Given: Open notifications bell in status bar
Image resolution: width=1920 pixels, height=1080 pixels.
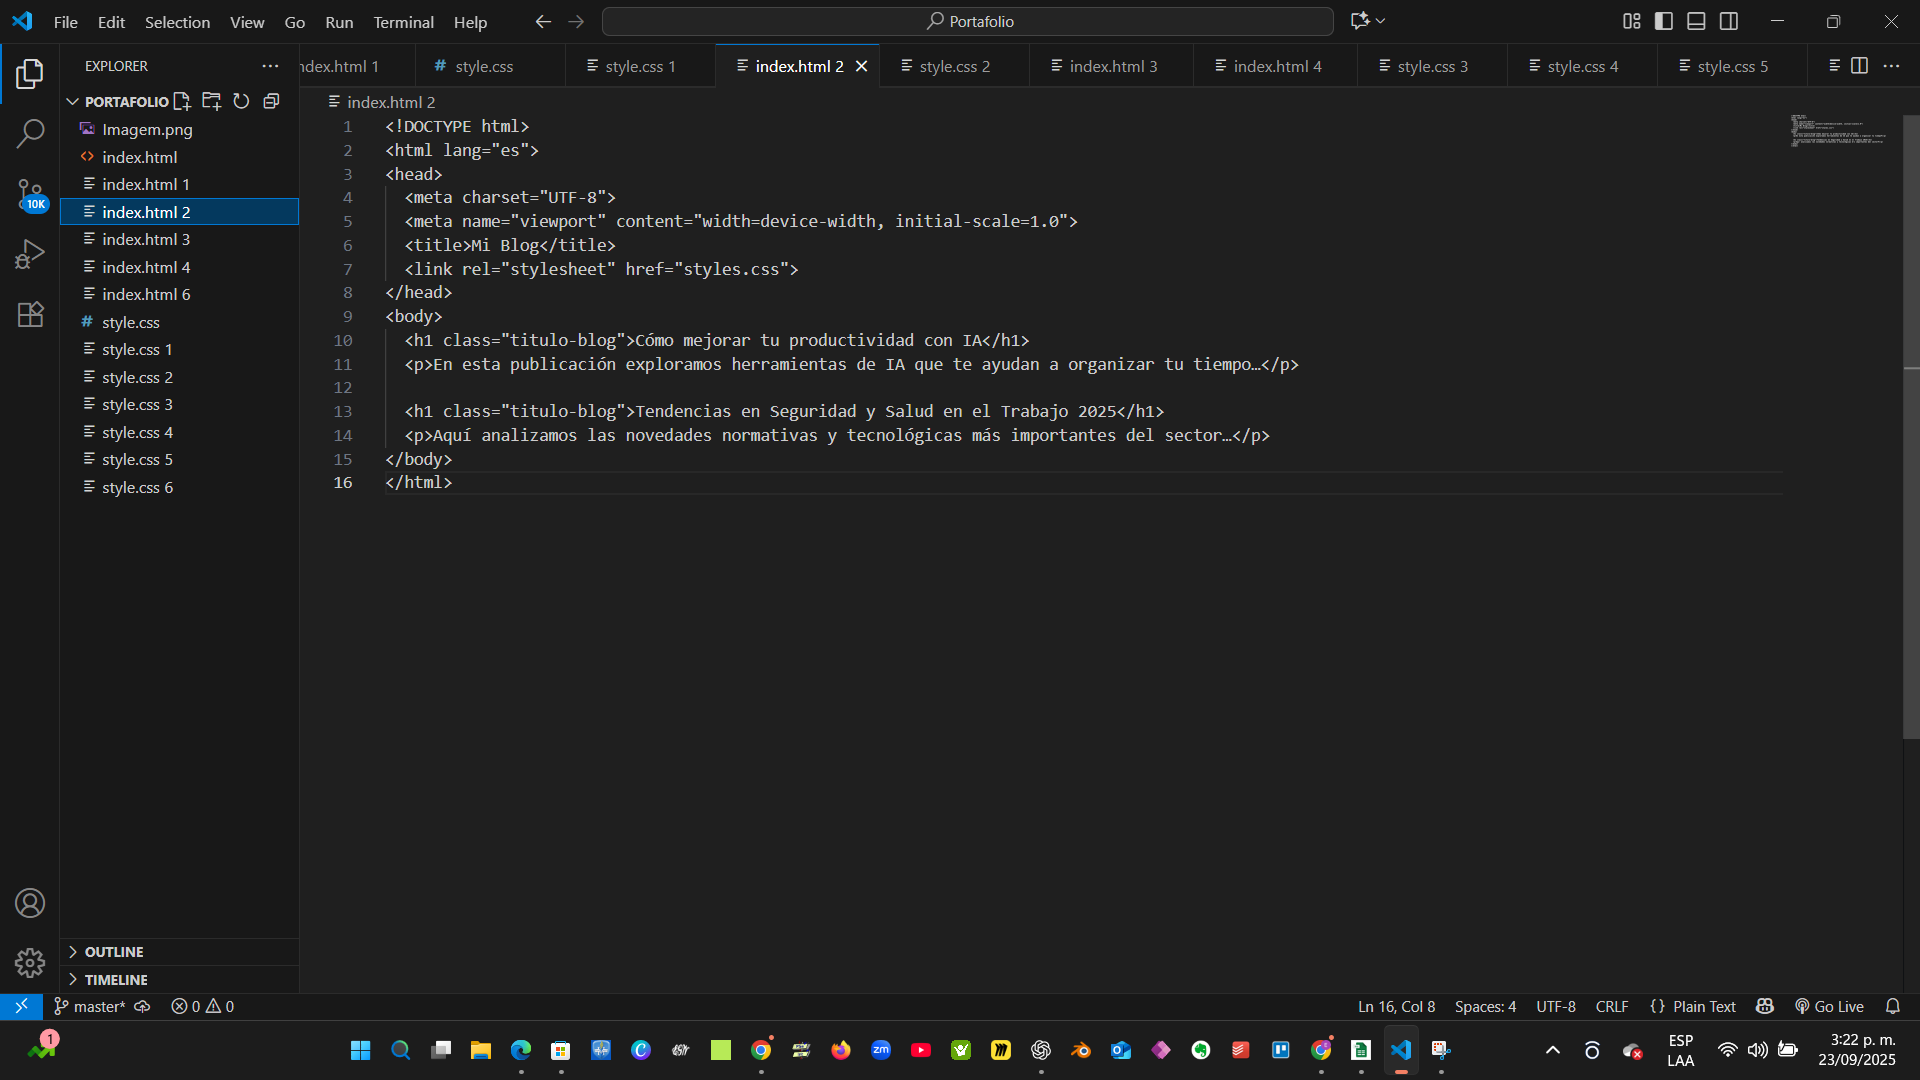Looking at the screenshot, I should (x=1892, y=1006).
